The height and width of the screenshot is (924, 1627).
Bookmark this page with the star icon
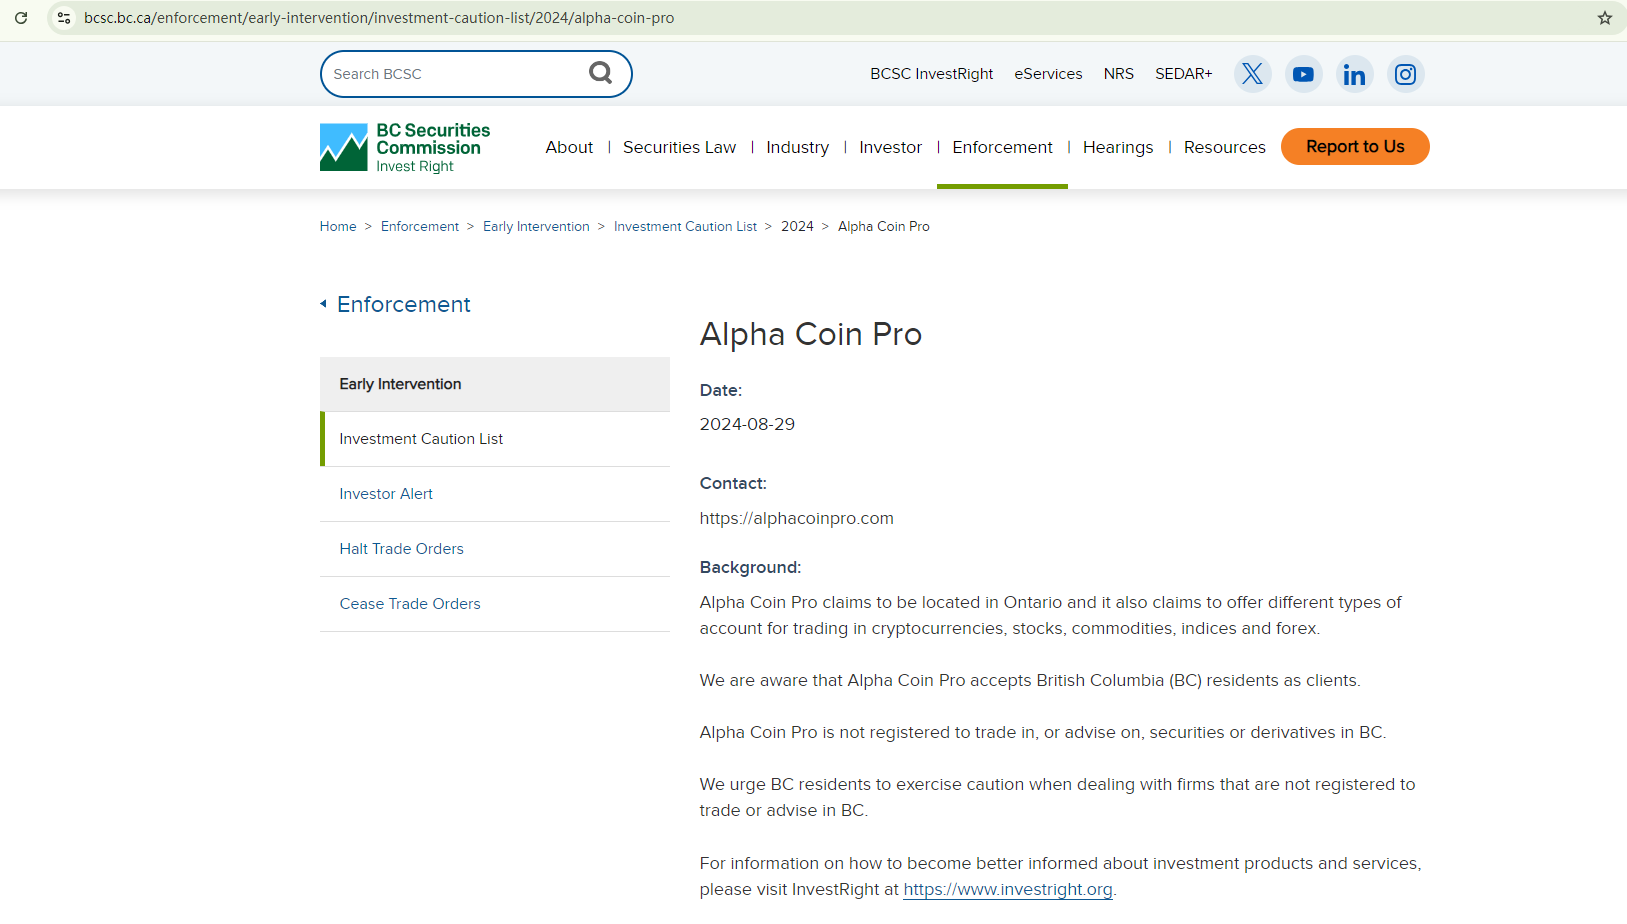(1604, 18)
